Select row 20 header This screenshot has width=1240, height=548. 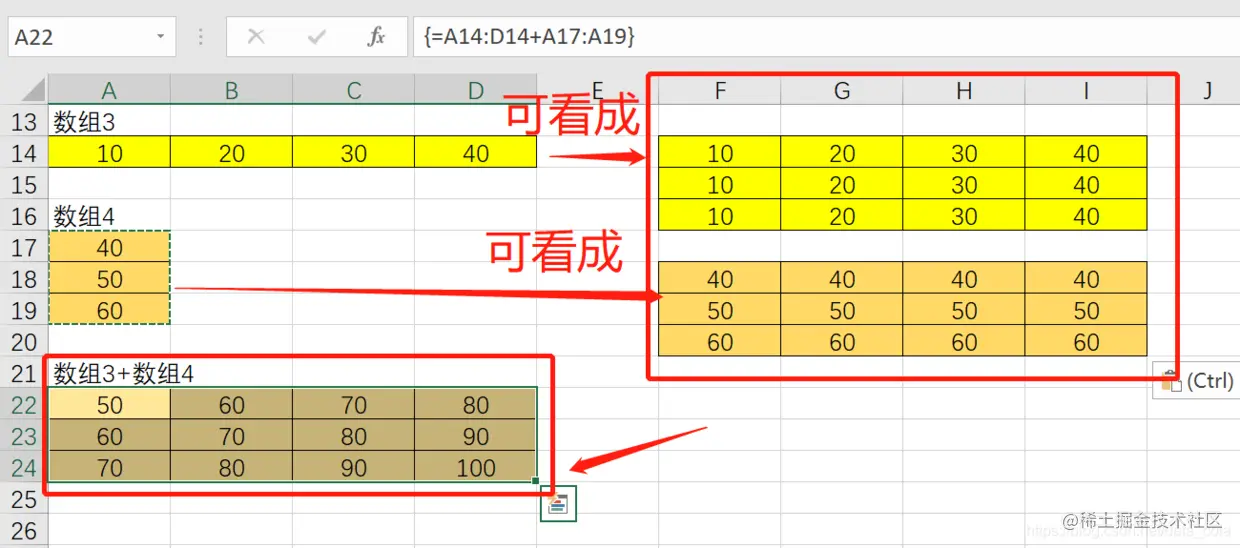[24, 342]
